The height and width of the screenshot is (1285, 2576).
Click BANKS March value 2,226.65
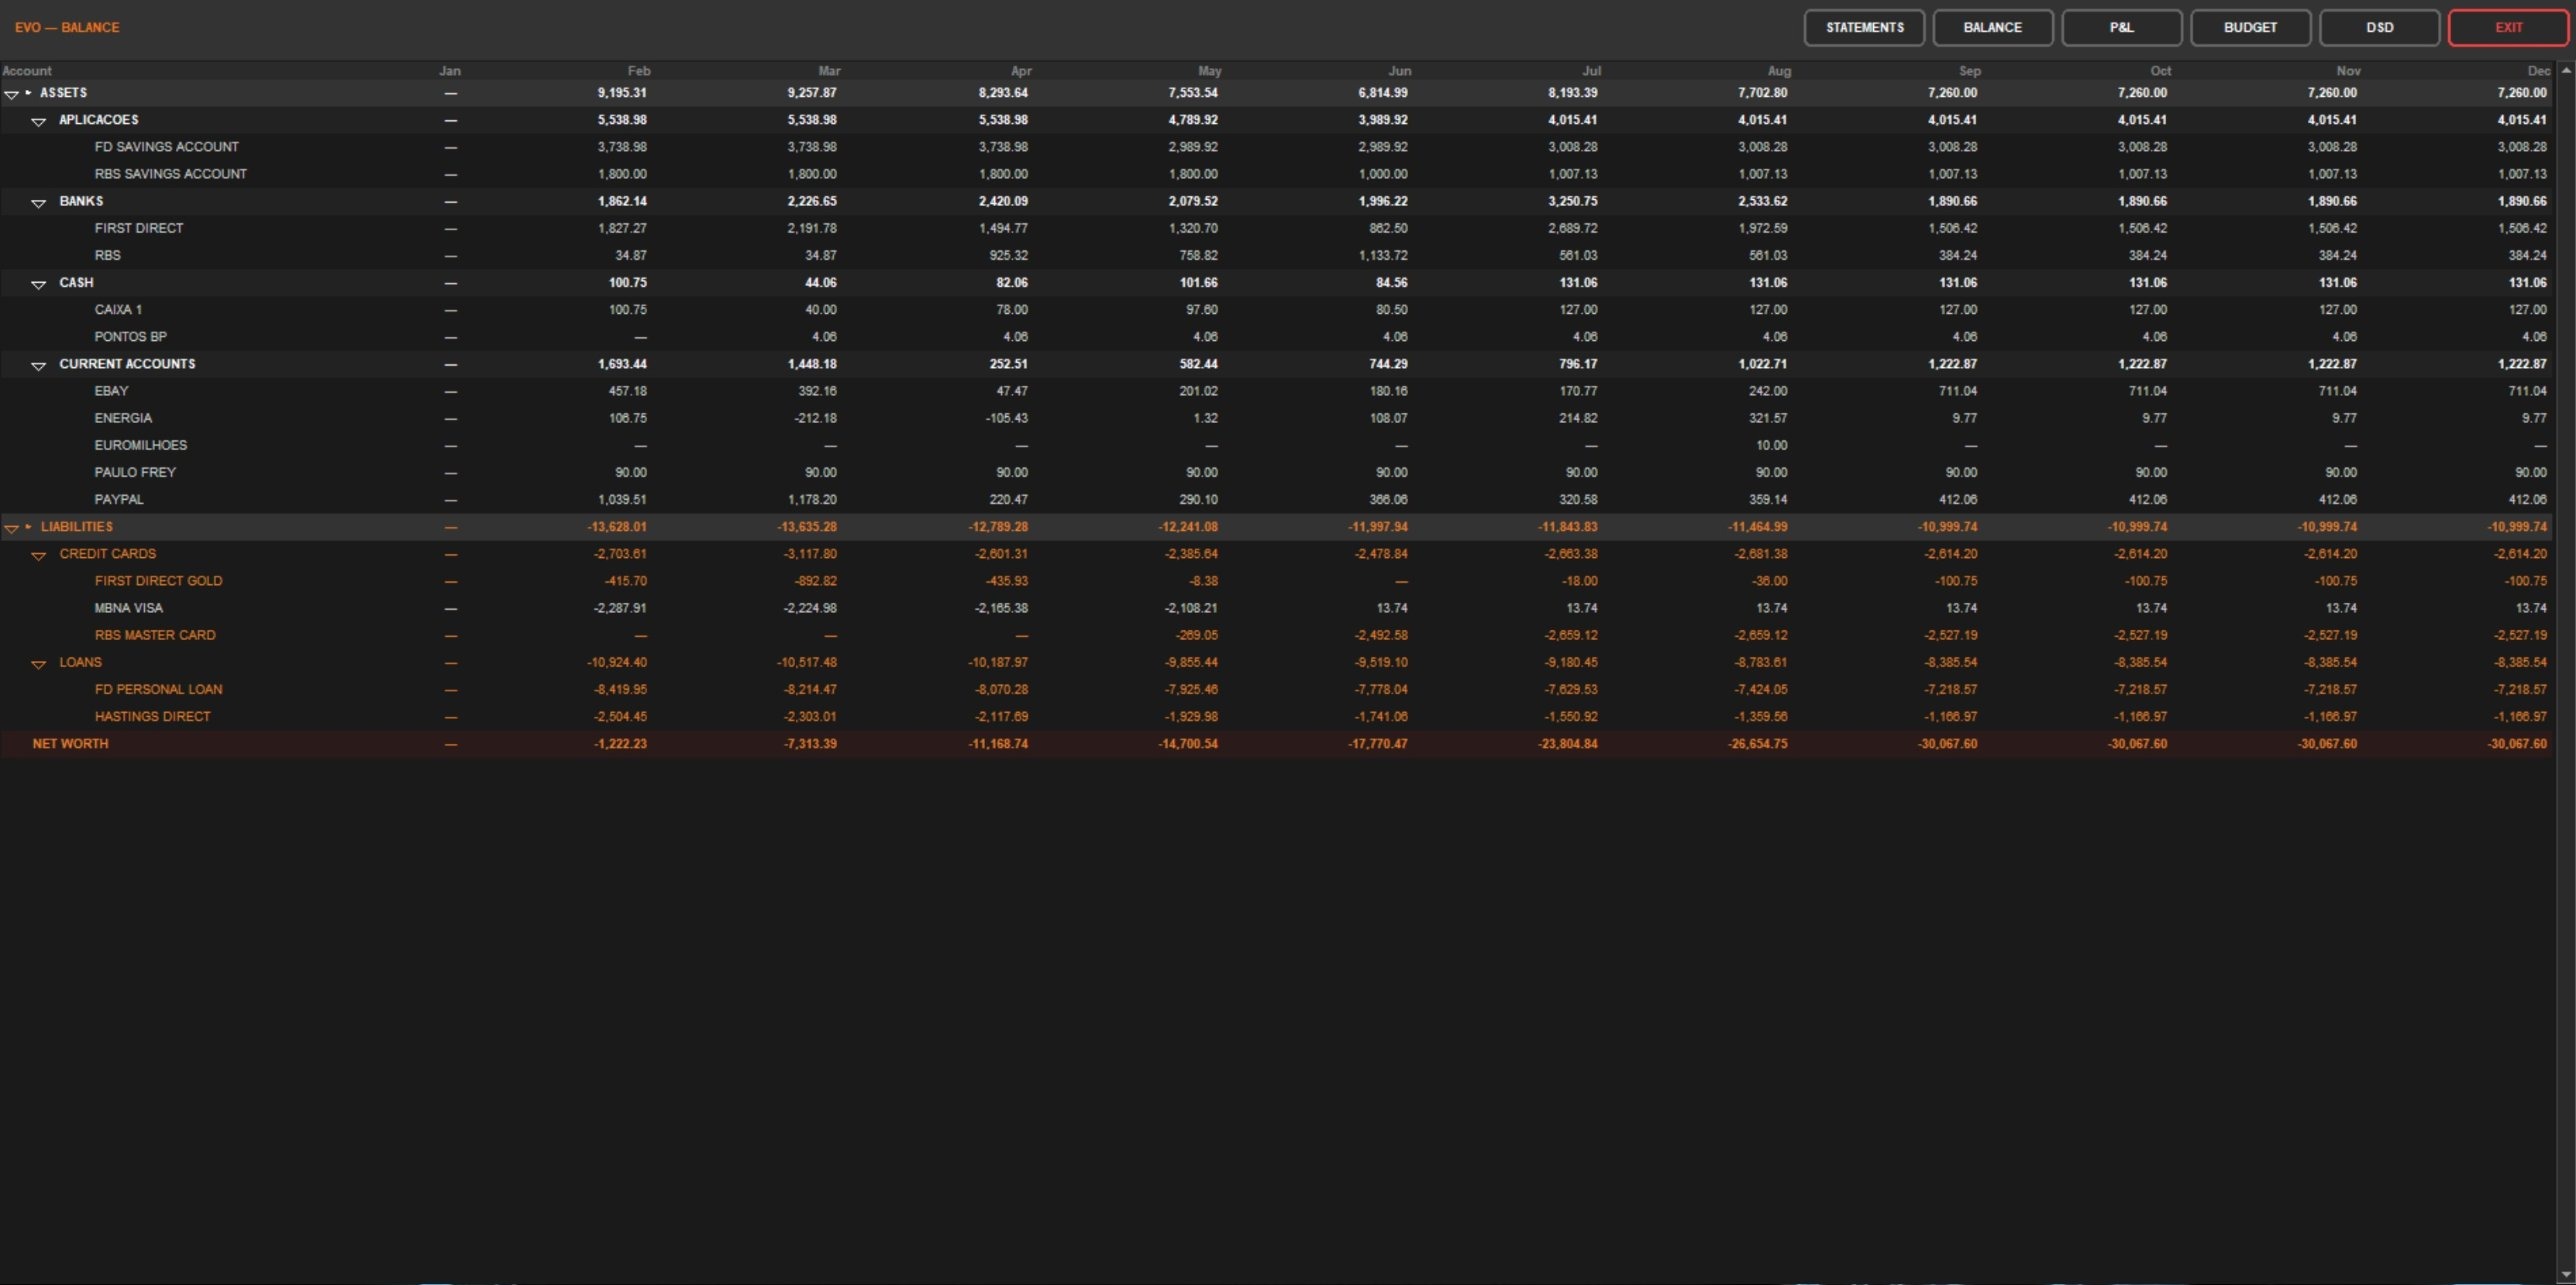pos(812,201)
